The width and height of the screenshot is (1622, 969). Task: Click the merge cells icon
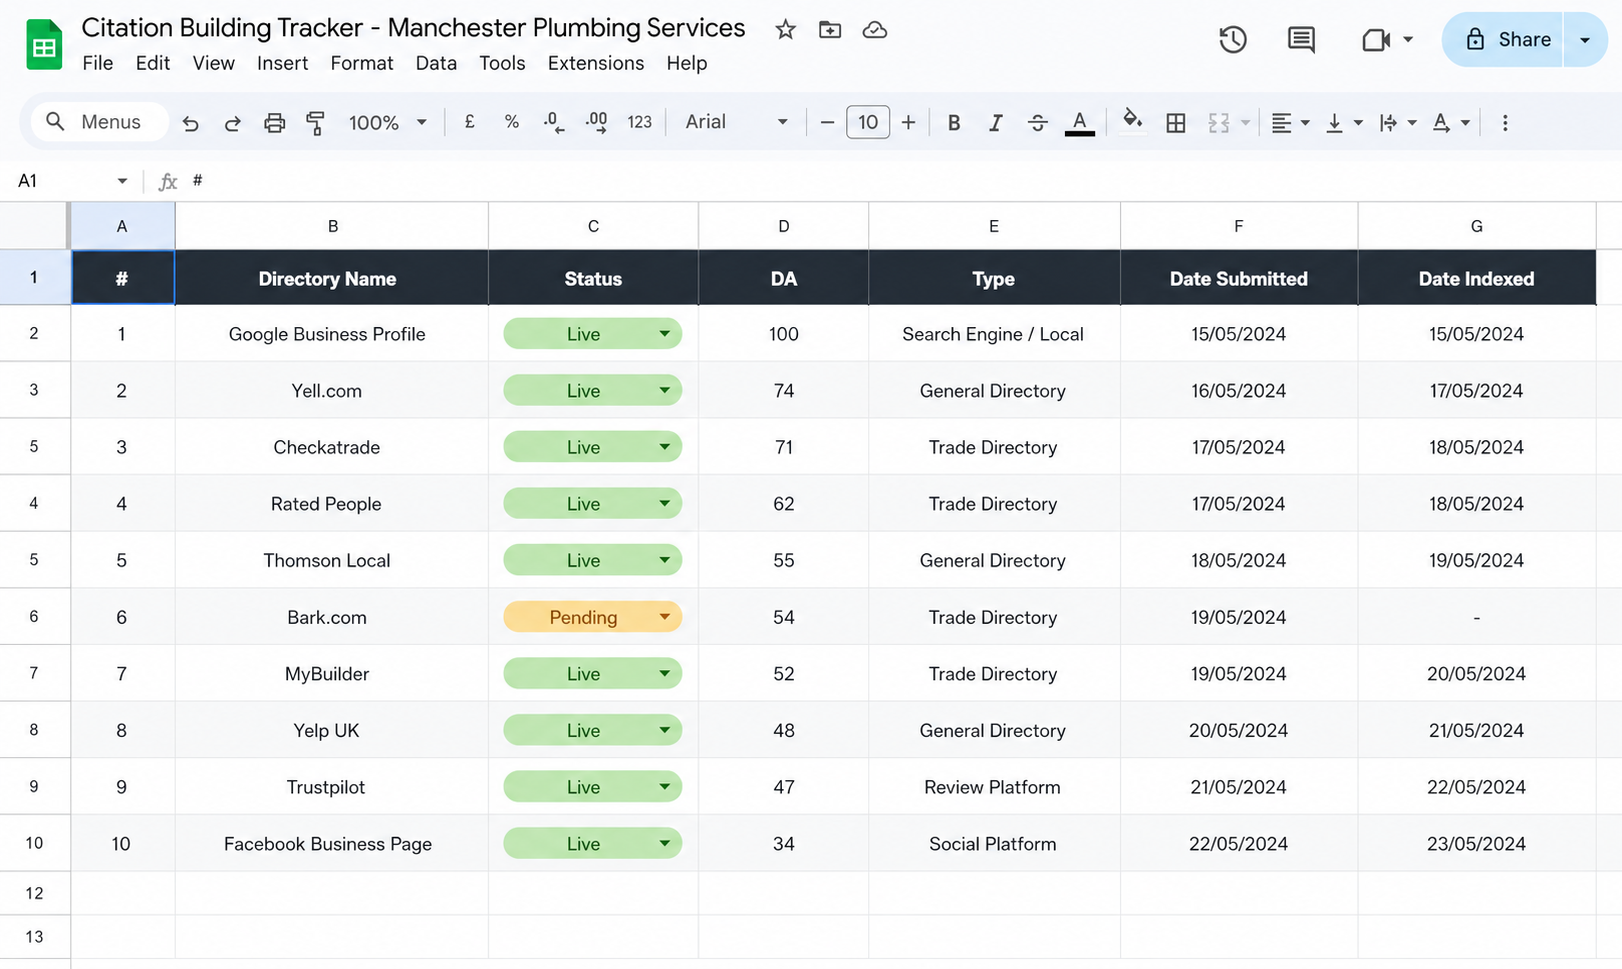coord(1218,122)
